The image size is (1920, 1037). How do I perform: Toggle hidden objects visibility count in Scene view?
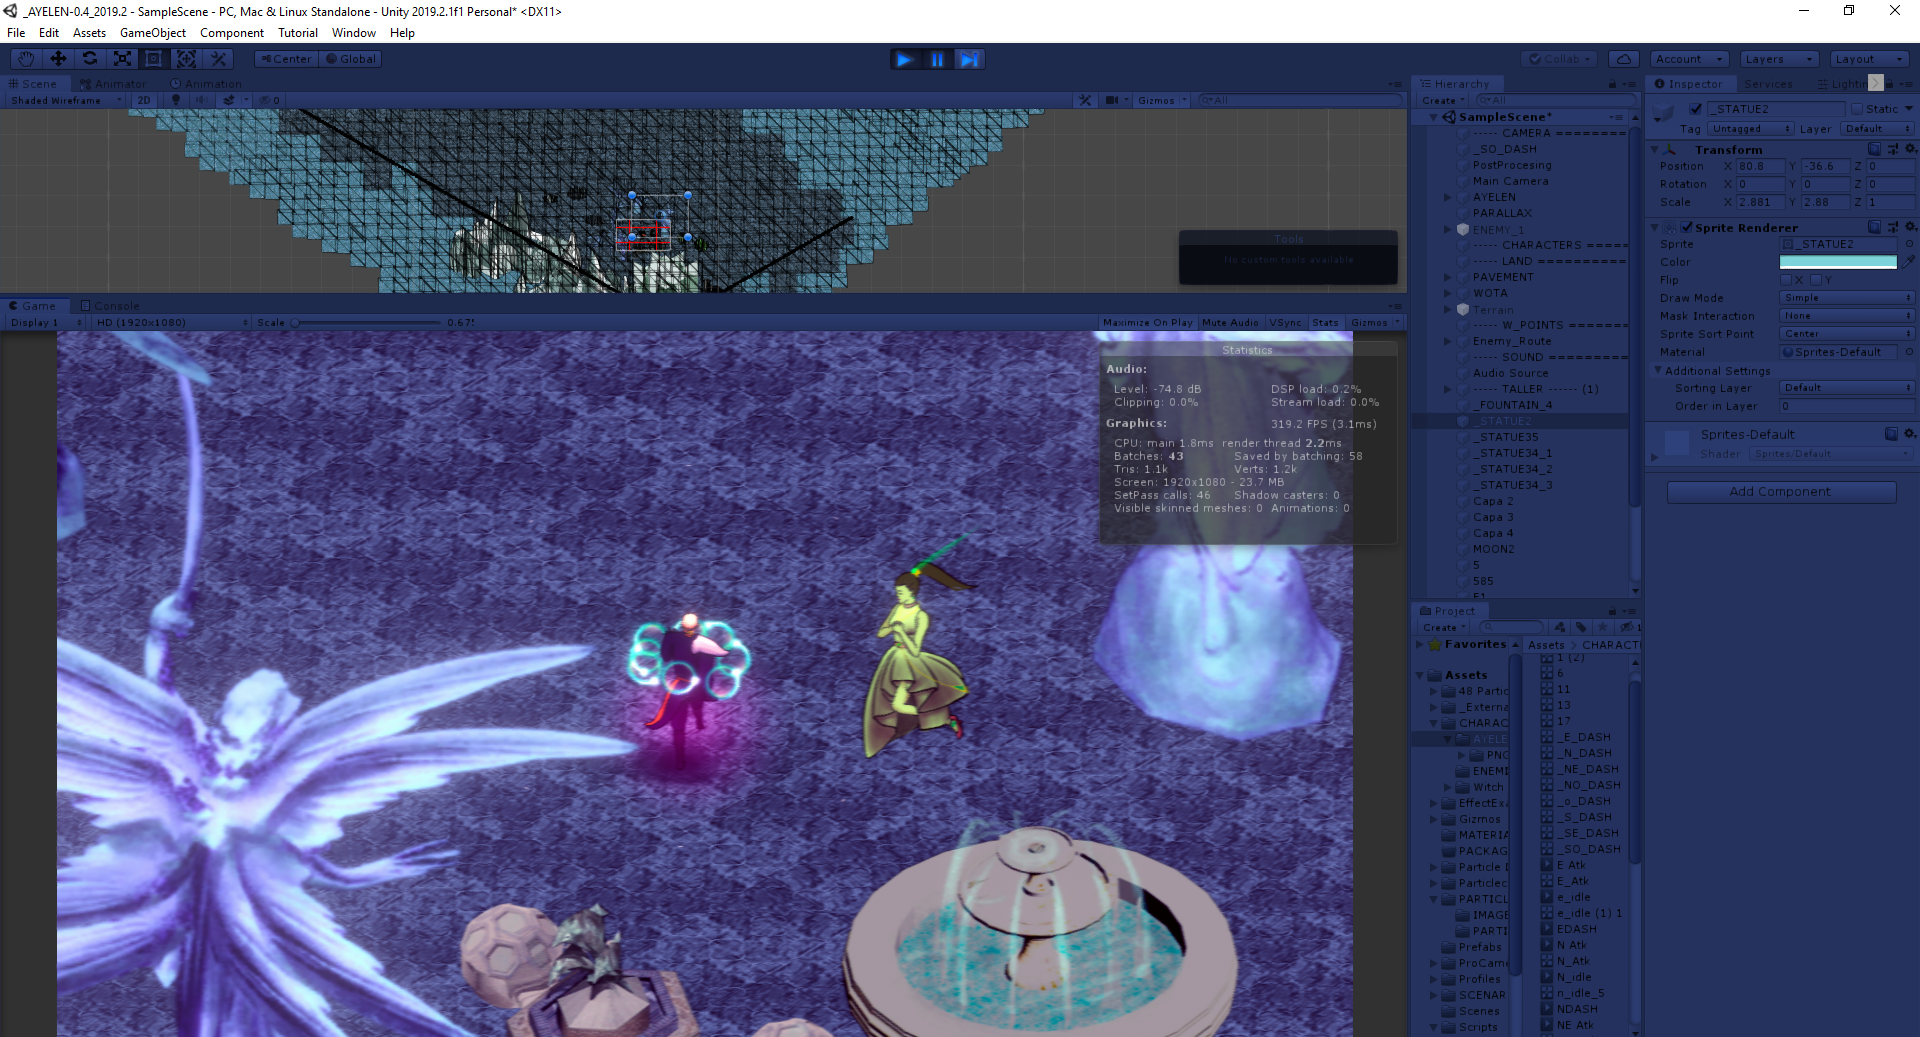270,100
